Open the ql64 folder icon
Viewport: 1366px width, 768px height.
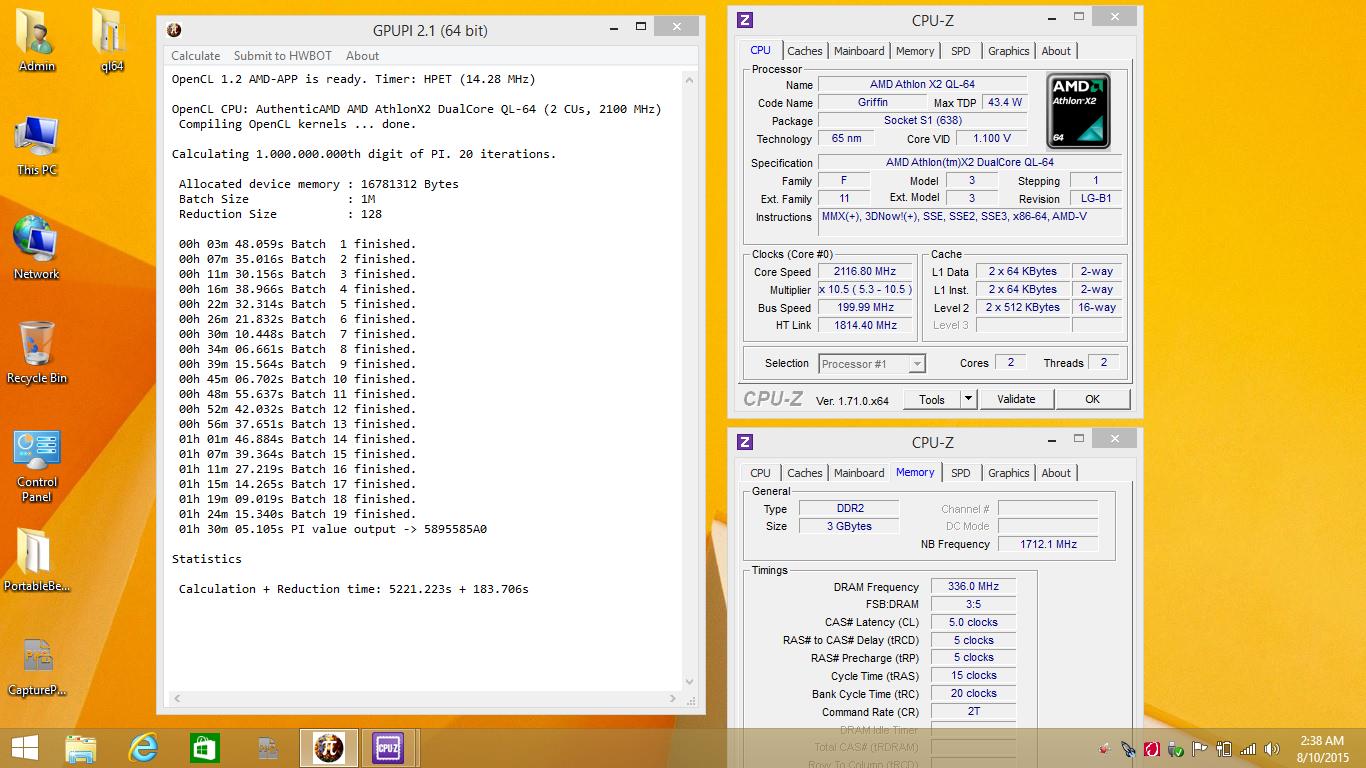click(x=110, y=40)
